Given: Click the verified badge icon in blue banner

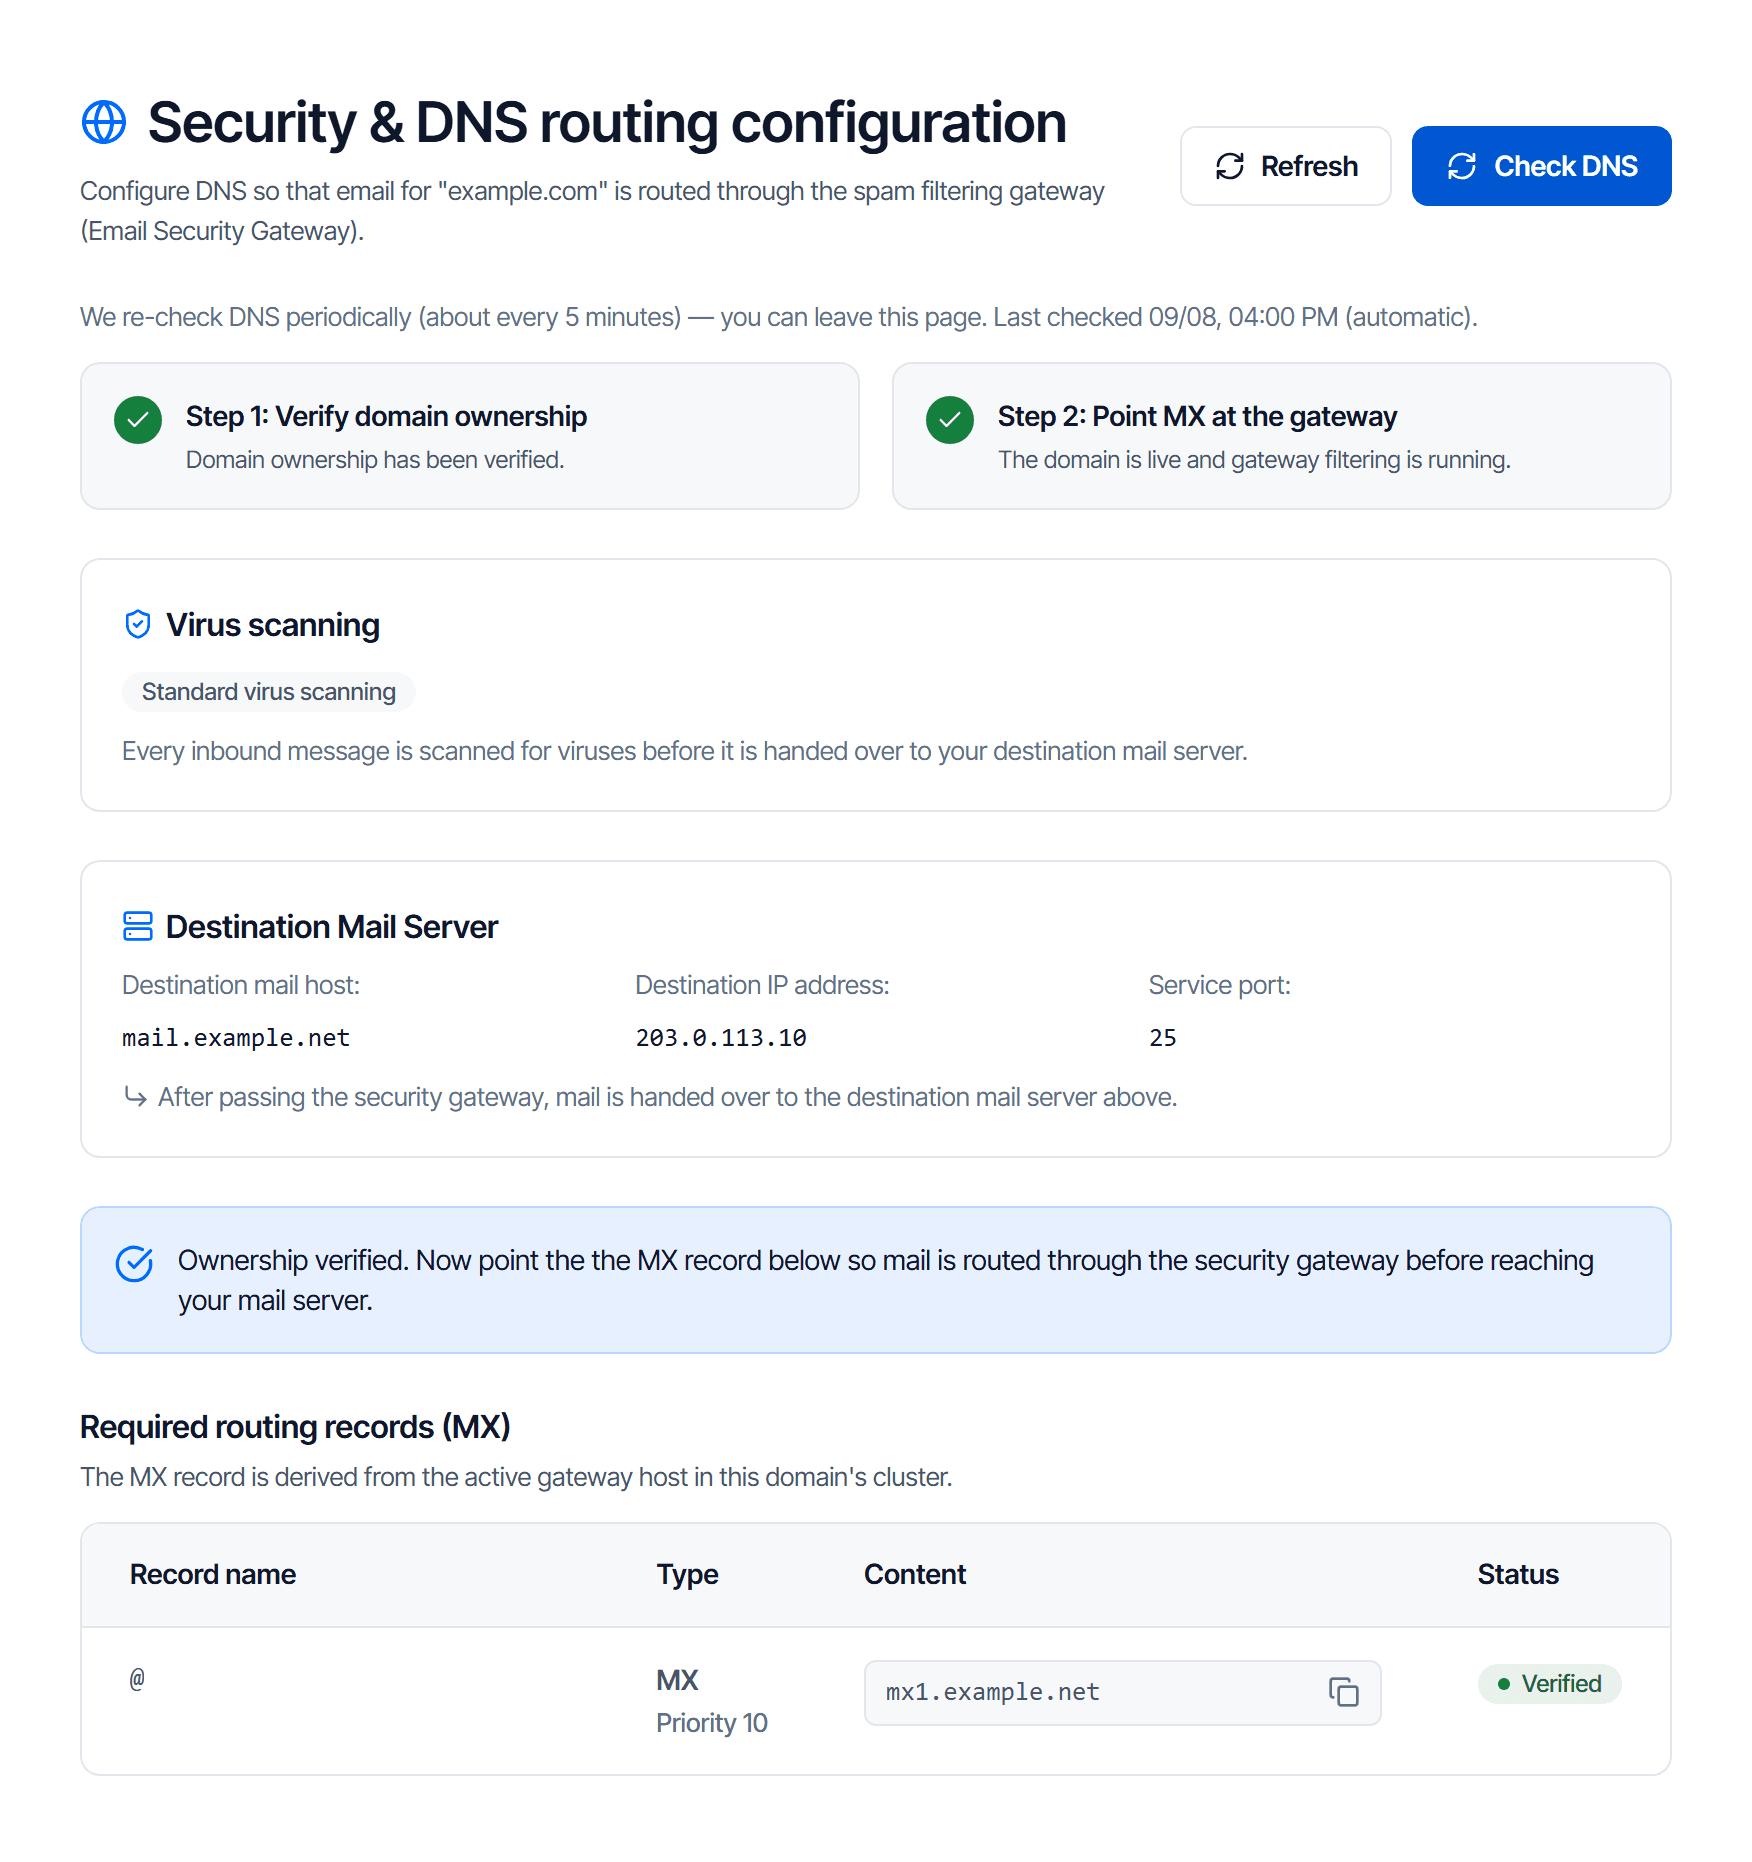Looking at the screenshot, I should pyautogui.click(x=134, y=1263).
